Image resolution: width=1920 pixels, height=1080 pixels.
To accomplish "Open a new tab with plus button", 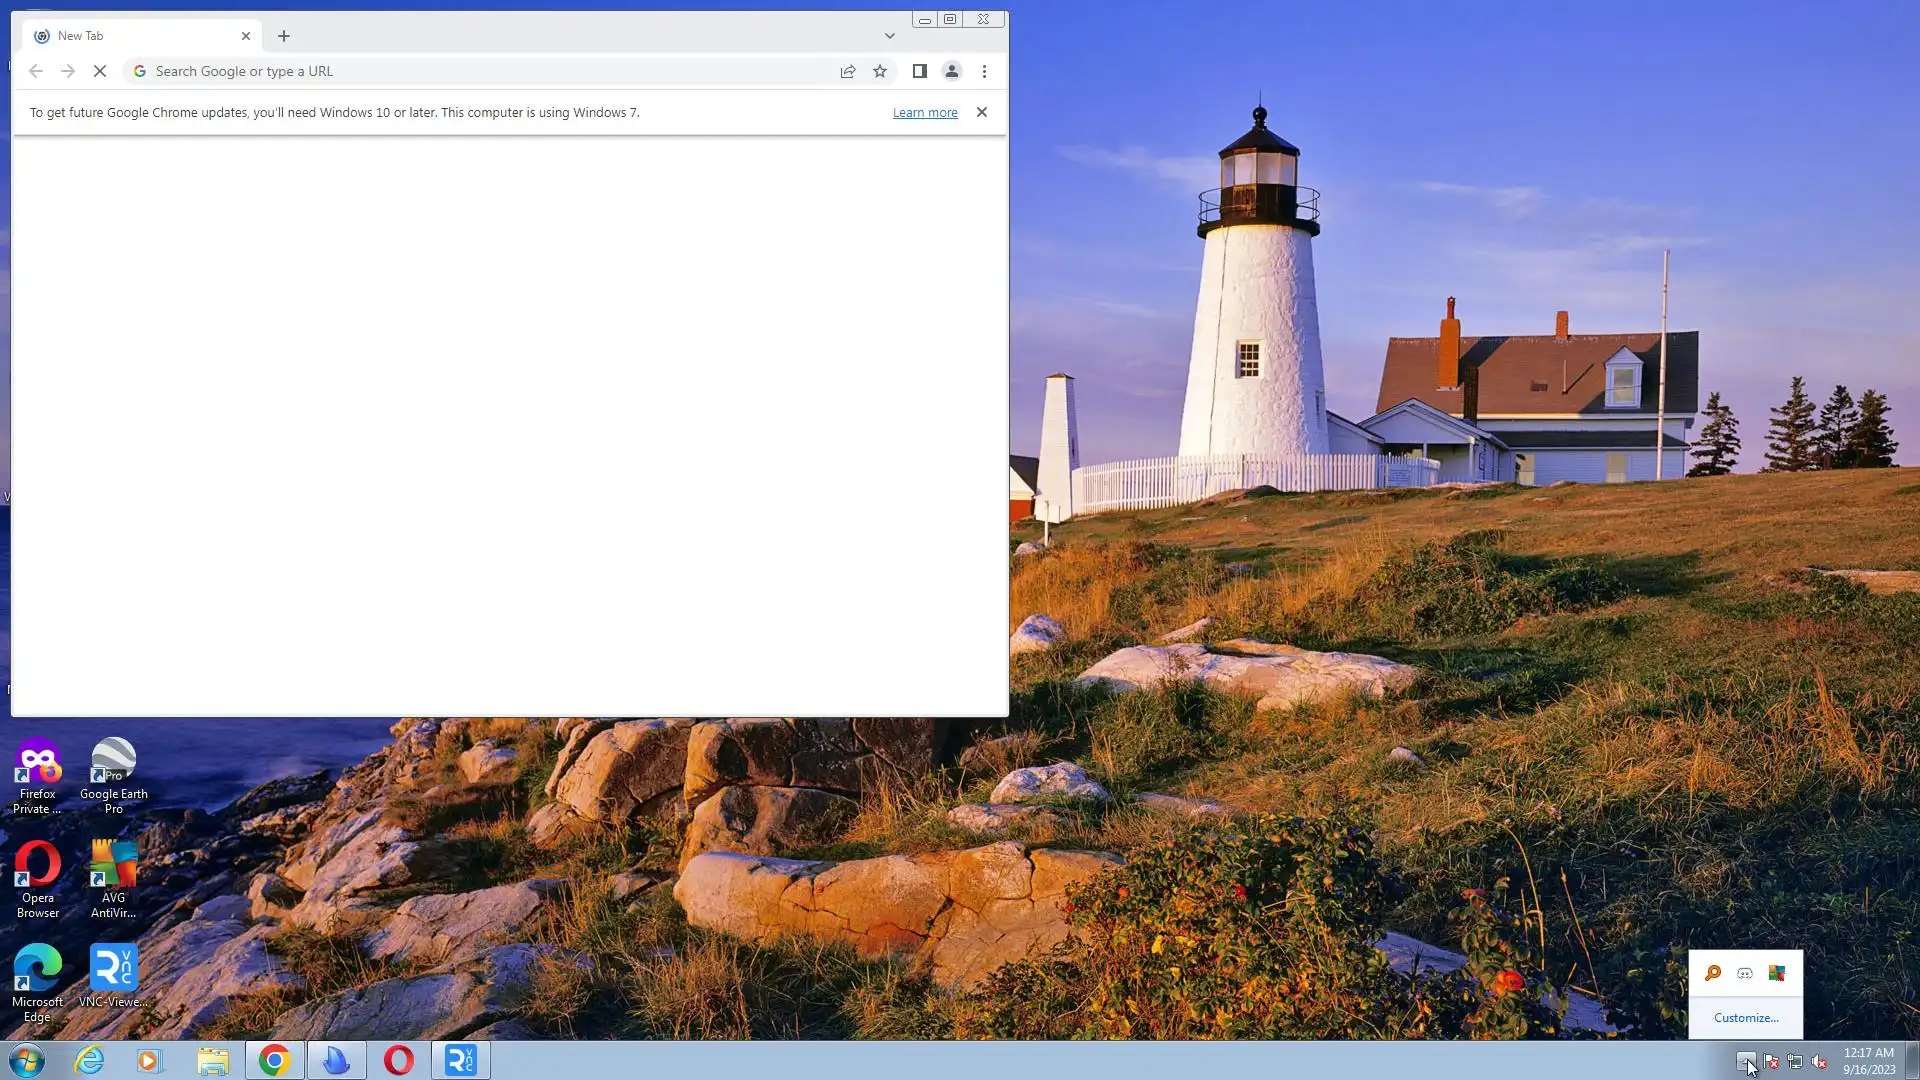I will (284, 36).
